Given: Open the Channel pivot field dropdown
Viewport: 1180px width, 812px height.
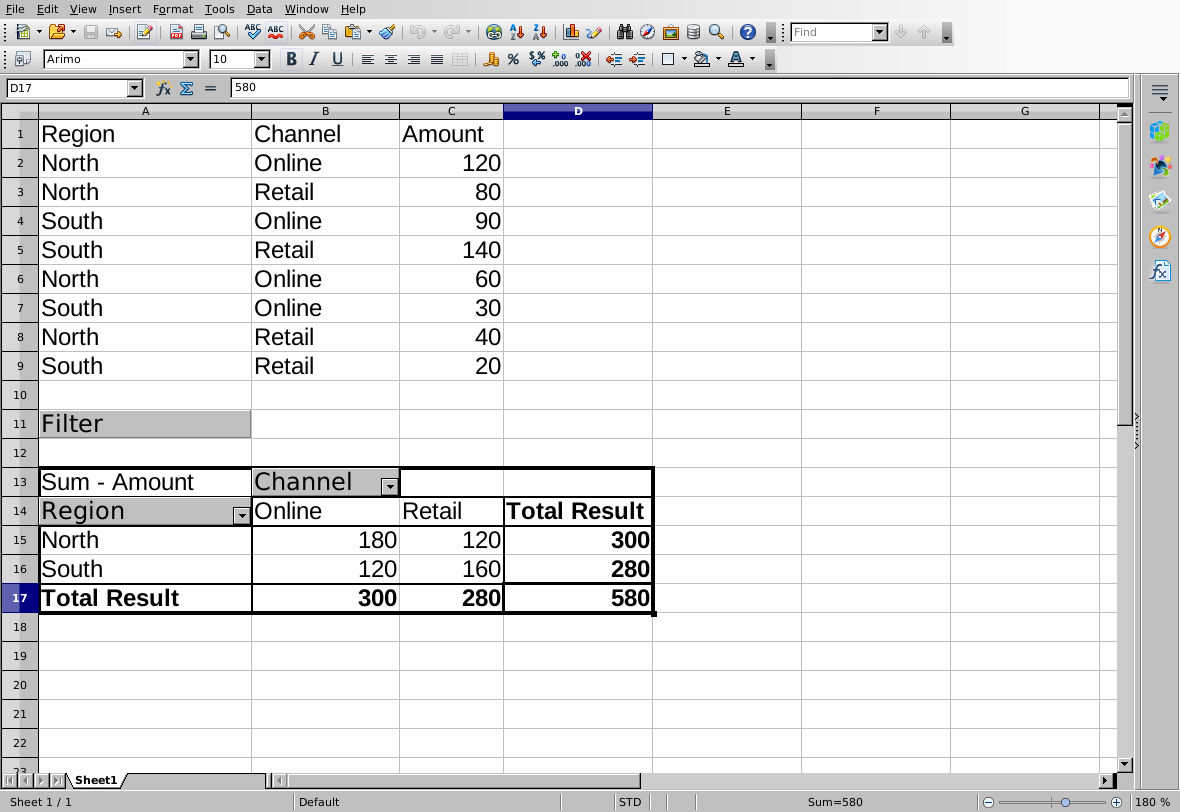Looking at the screenshot, I should click(x=390, y=487).
